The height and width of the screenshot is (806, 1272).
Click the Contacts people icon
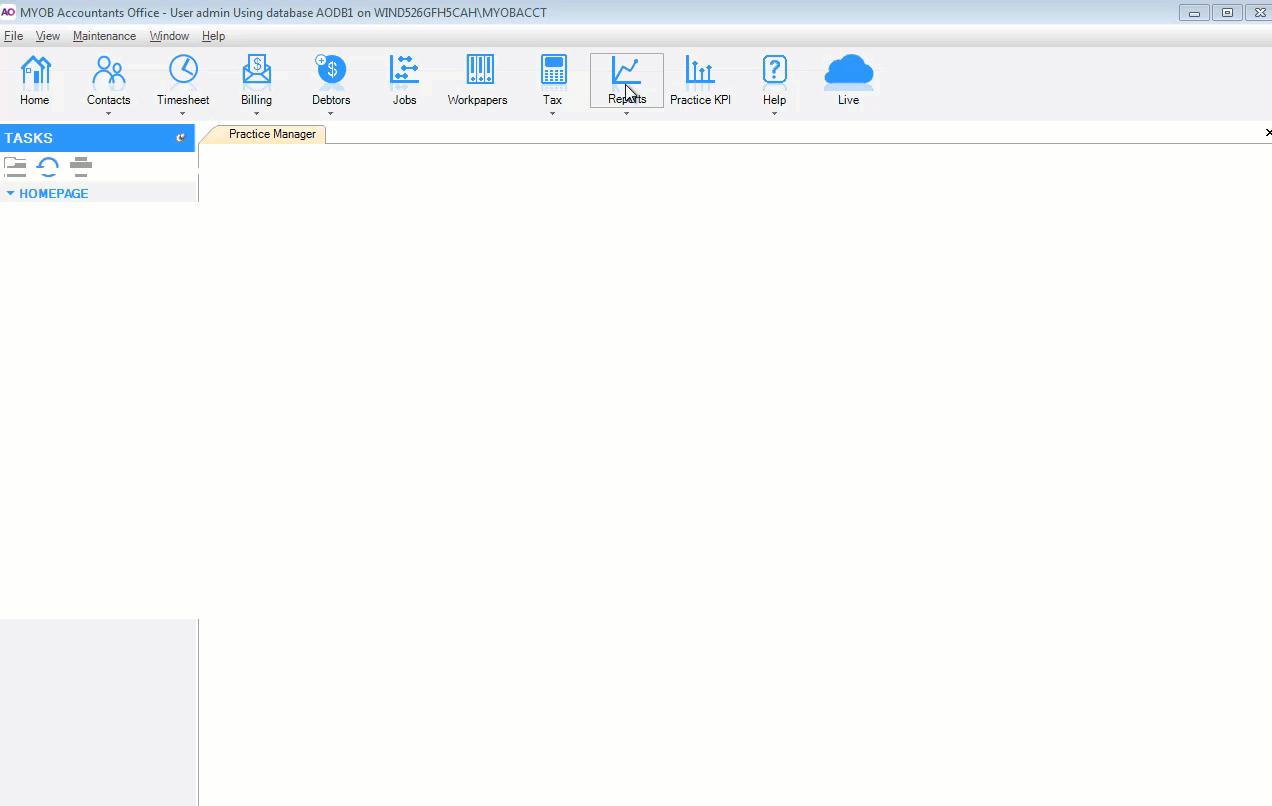108,72
